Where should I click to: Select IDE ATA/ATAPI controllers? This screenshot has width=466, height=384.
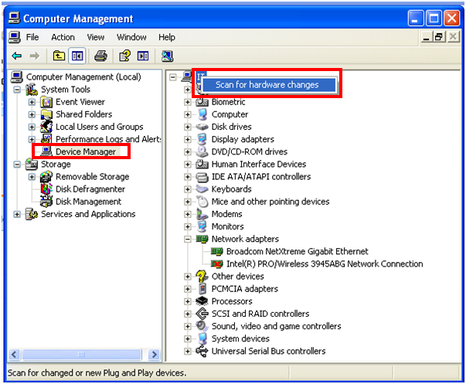pos(261,177)
